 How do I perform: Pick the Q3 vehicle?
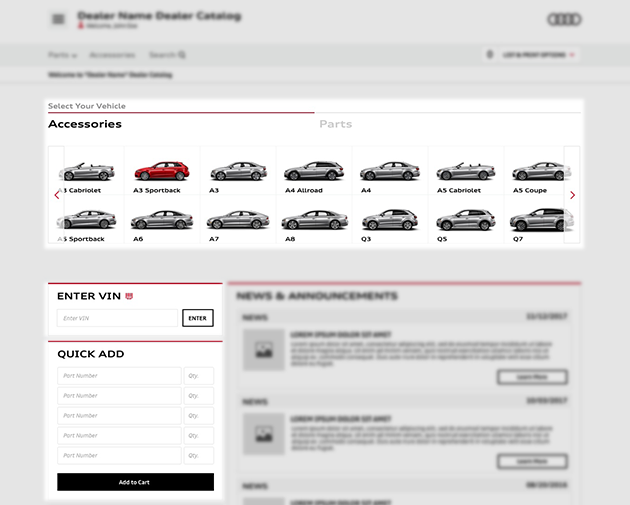(390, 219)
